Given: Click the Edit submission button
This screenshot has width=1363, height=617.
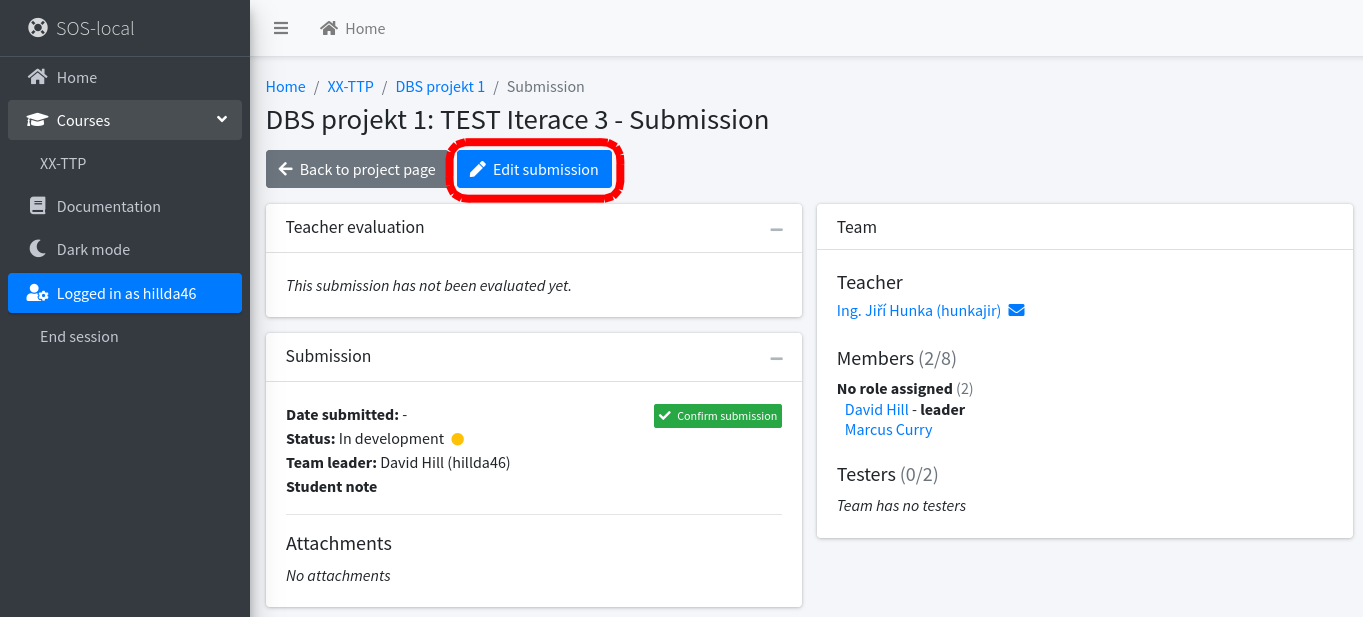Looking at the screenshot, I should point(534,169).
